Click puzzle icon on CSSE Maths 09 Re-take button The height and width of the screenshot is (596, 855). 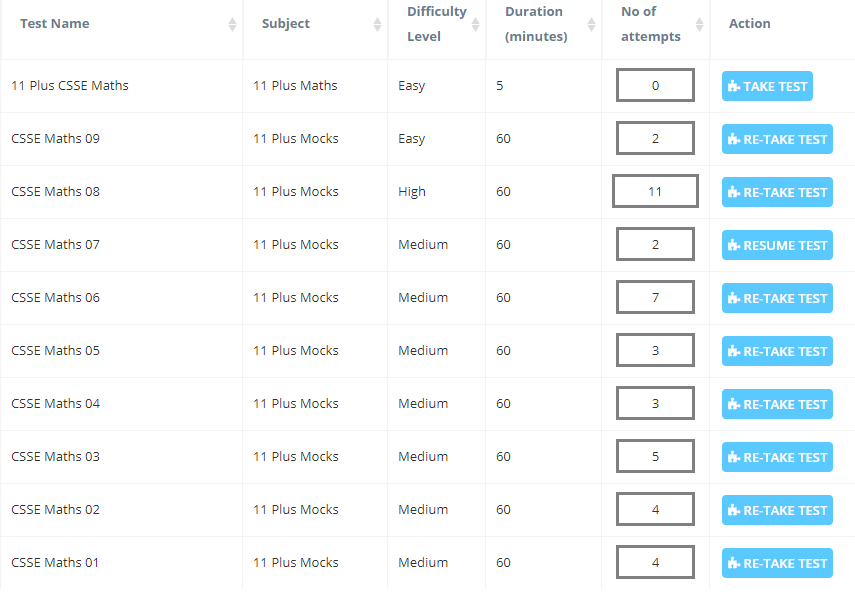coord(734,139)
